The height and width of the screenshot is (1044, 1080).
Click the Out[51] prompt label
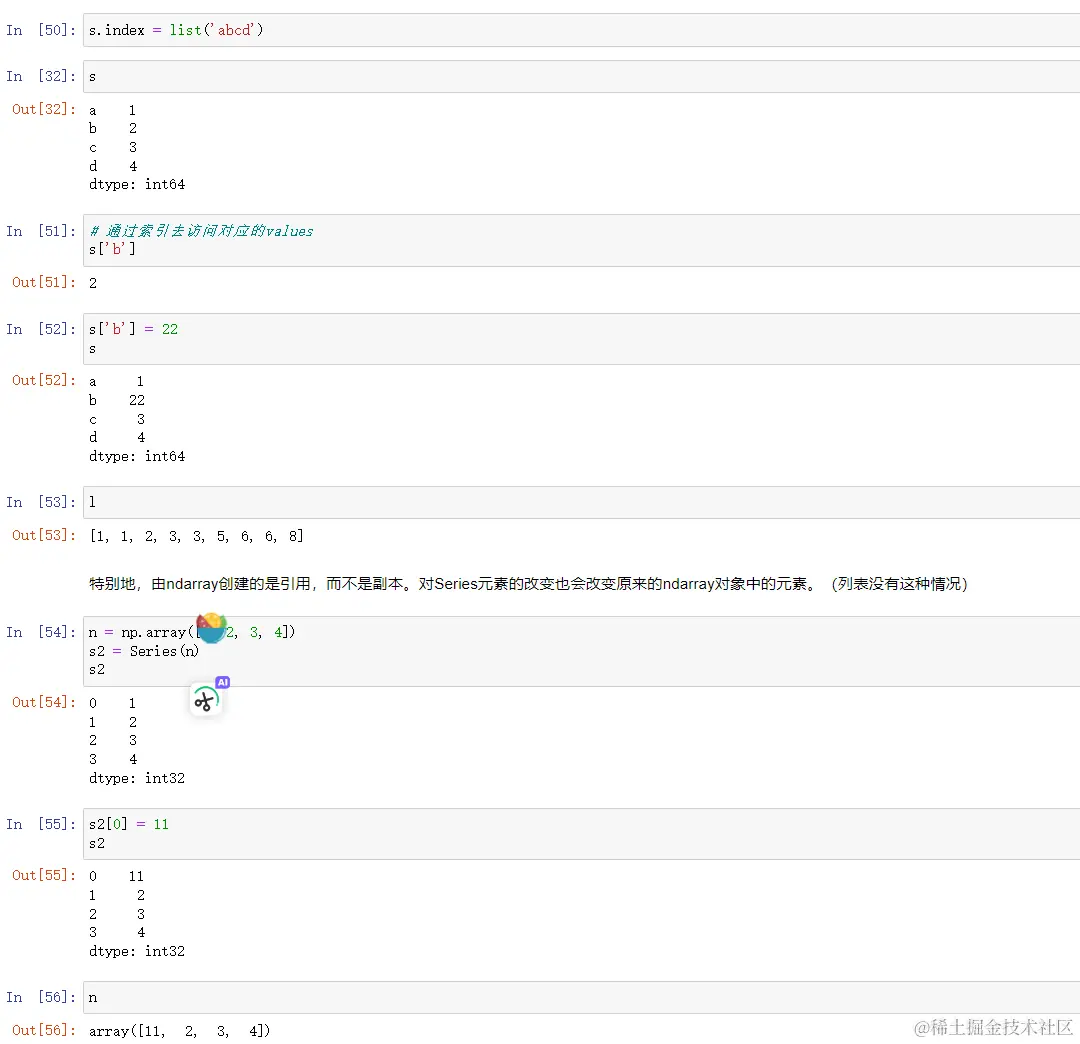[x=44, y=282]
